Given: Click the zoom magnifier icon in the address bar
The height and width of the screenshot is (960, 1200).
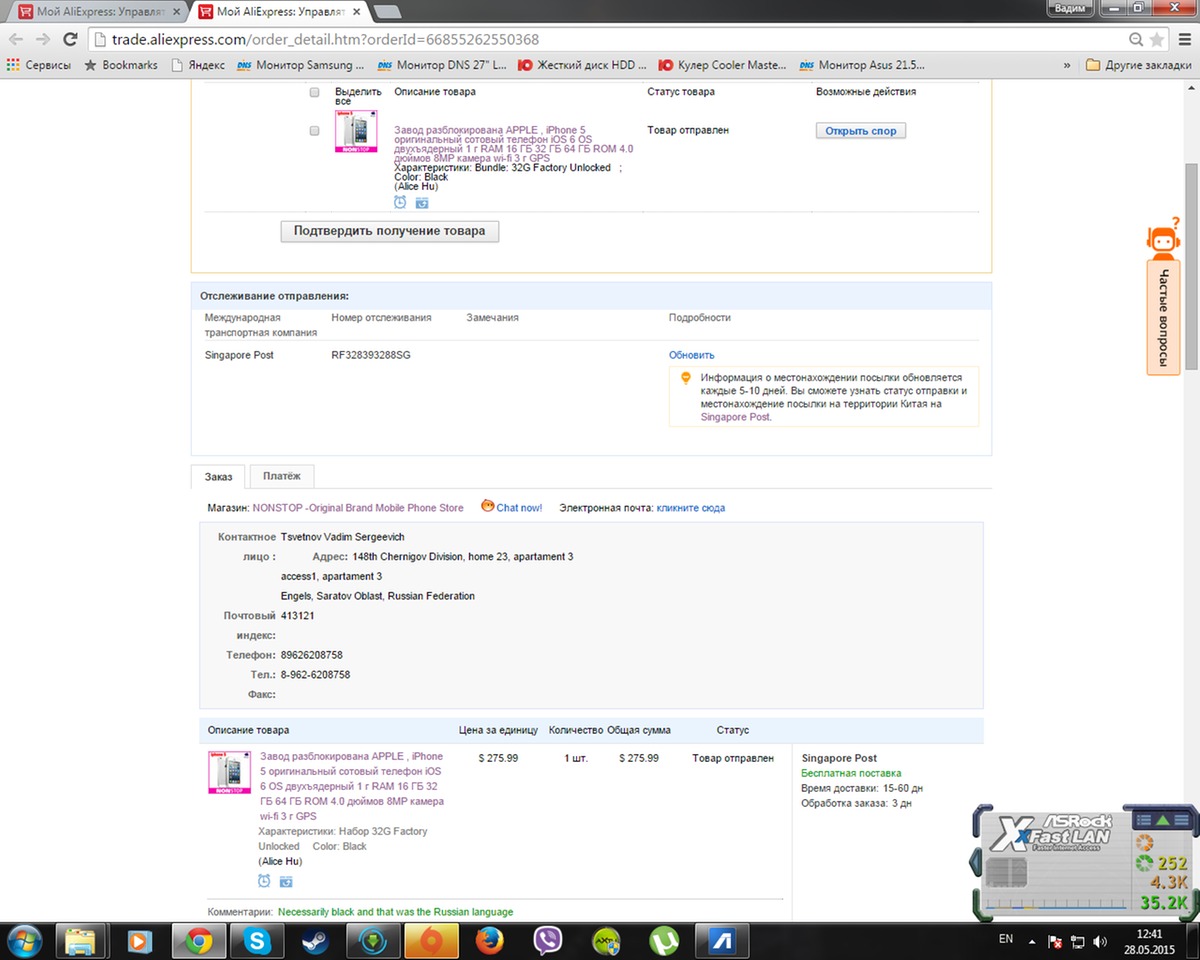Looking at the screenshot, I should [1136, 40].
